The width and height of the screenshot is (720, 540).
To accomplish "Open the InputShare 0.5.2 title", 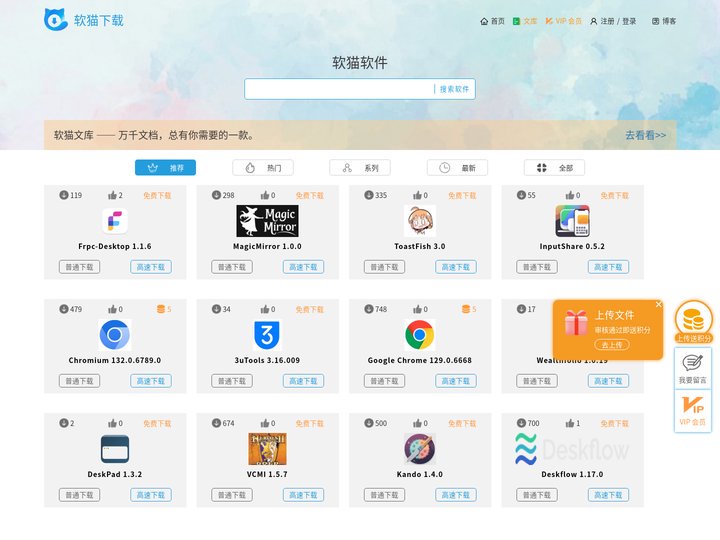I will click(x=572, y=247).
